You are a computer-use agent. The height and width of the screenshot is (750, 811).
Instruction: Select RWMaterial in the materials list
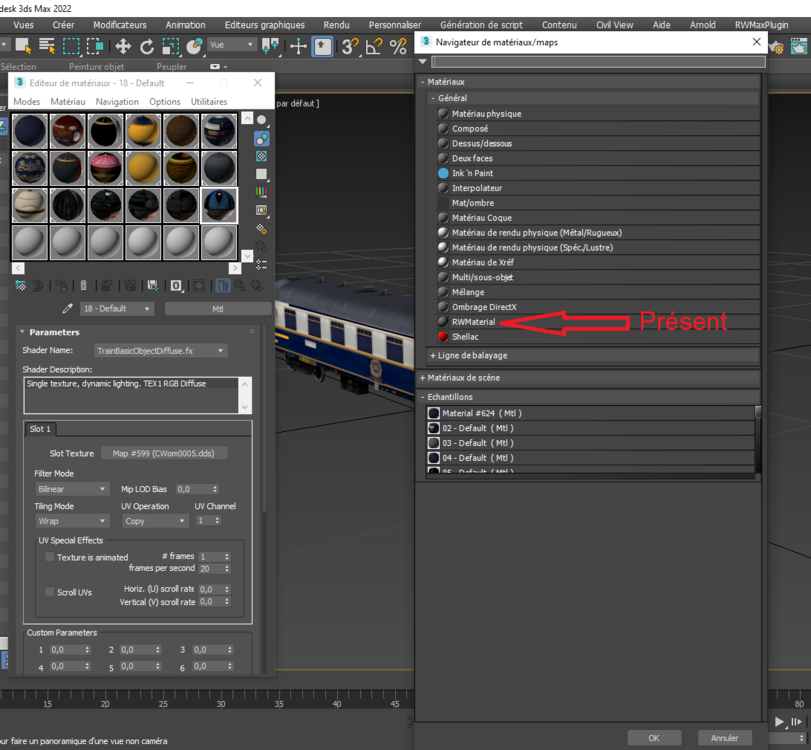[473, 322]
